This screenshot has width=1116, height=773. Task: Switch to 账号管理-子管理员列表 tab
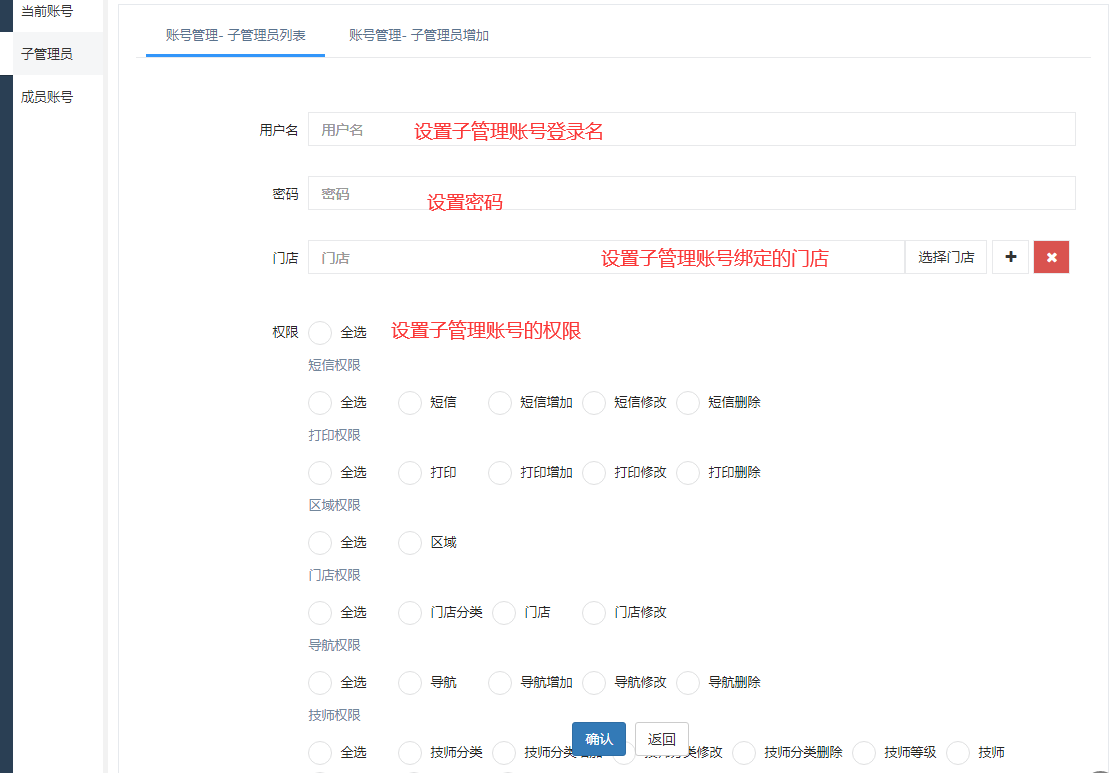tap(235, 35)
